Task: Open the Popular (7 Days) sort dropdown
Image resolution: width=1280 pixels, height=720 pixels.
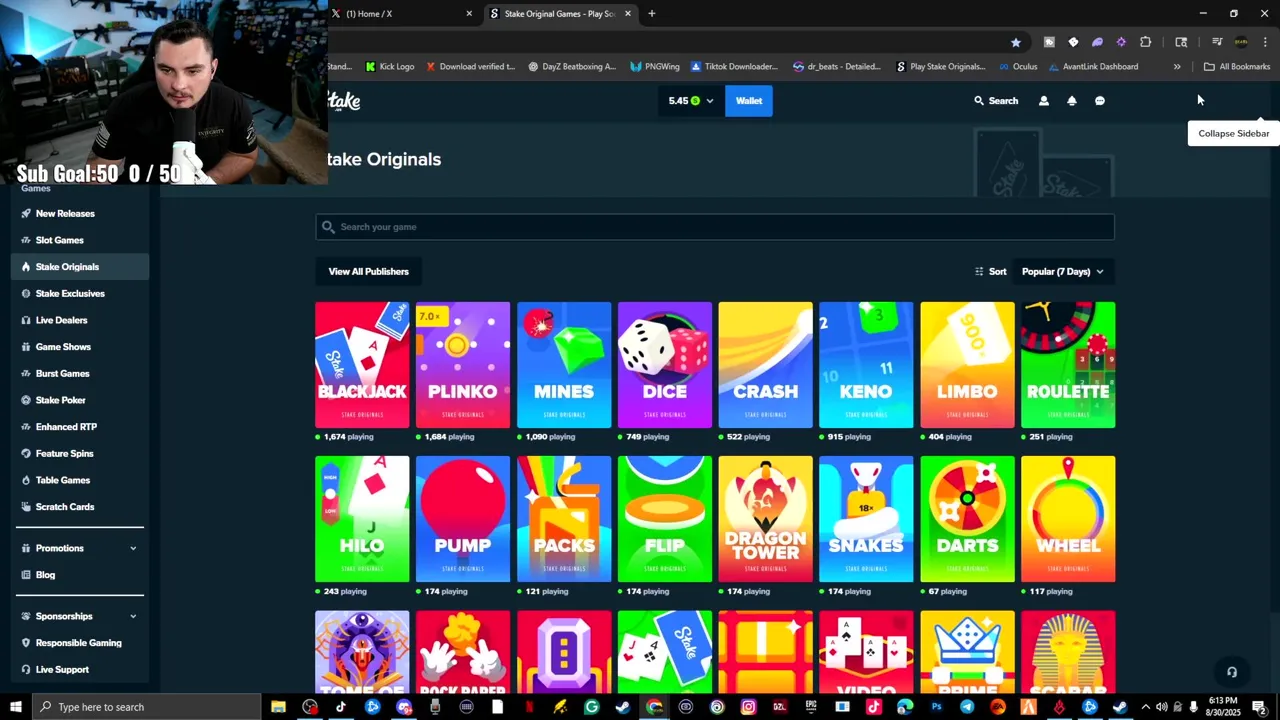Action: pyautogui.click(x=1063, y=271)
